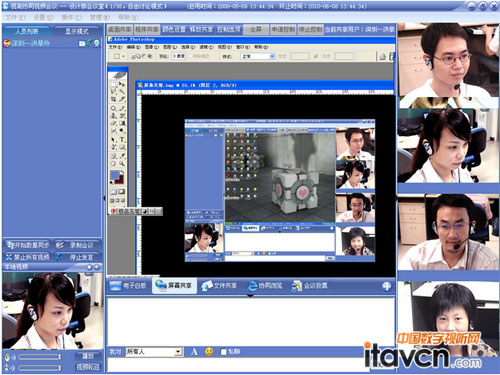The width and height of the screenshot is (500, 375).
Task: Enable the 私聊 private chat checkbox
Action: (224, 352)
